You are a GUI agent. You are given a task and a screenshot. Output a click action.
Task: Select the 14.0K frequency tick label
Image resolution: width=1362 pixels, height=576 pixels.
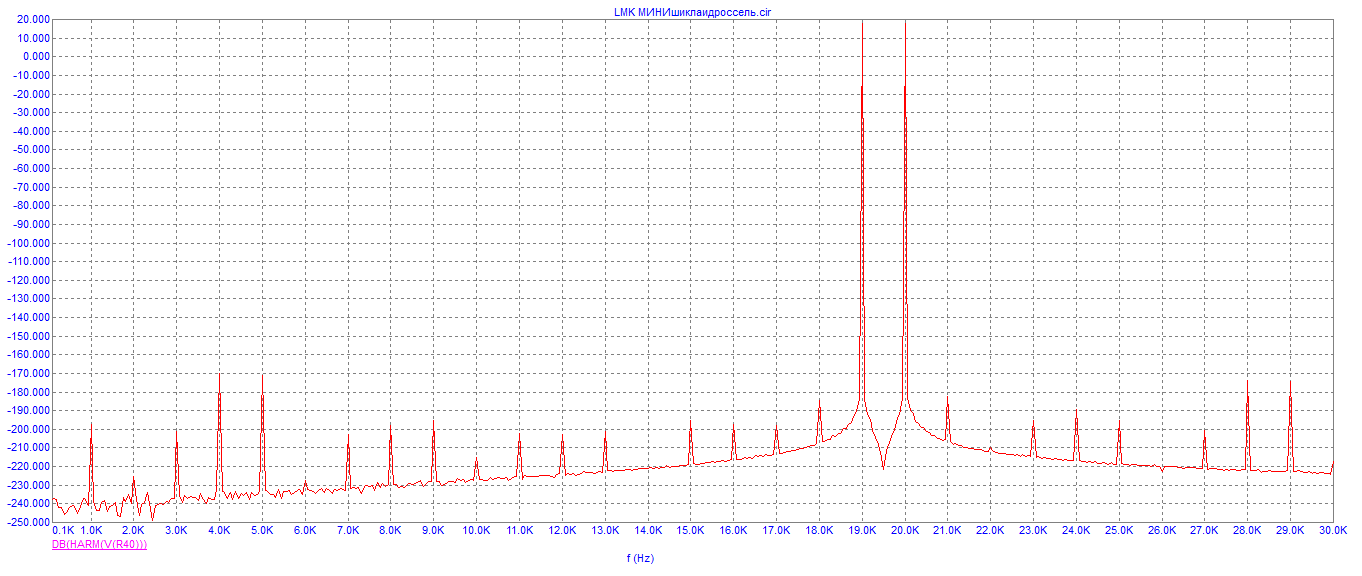tap(648, 530)
